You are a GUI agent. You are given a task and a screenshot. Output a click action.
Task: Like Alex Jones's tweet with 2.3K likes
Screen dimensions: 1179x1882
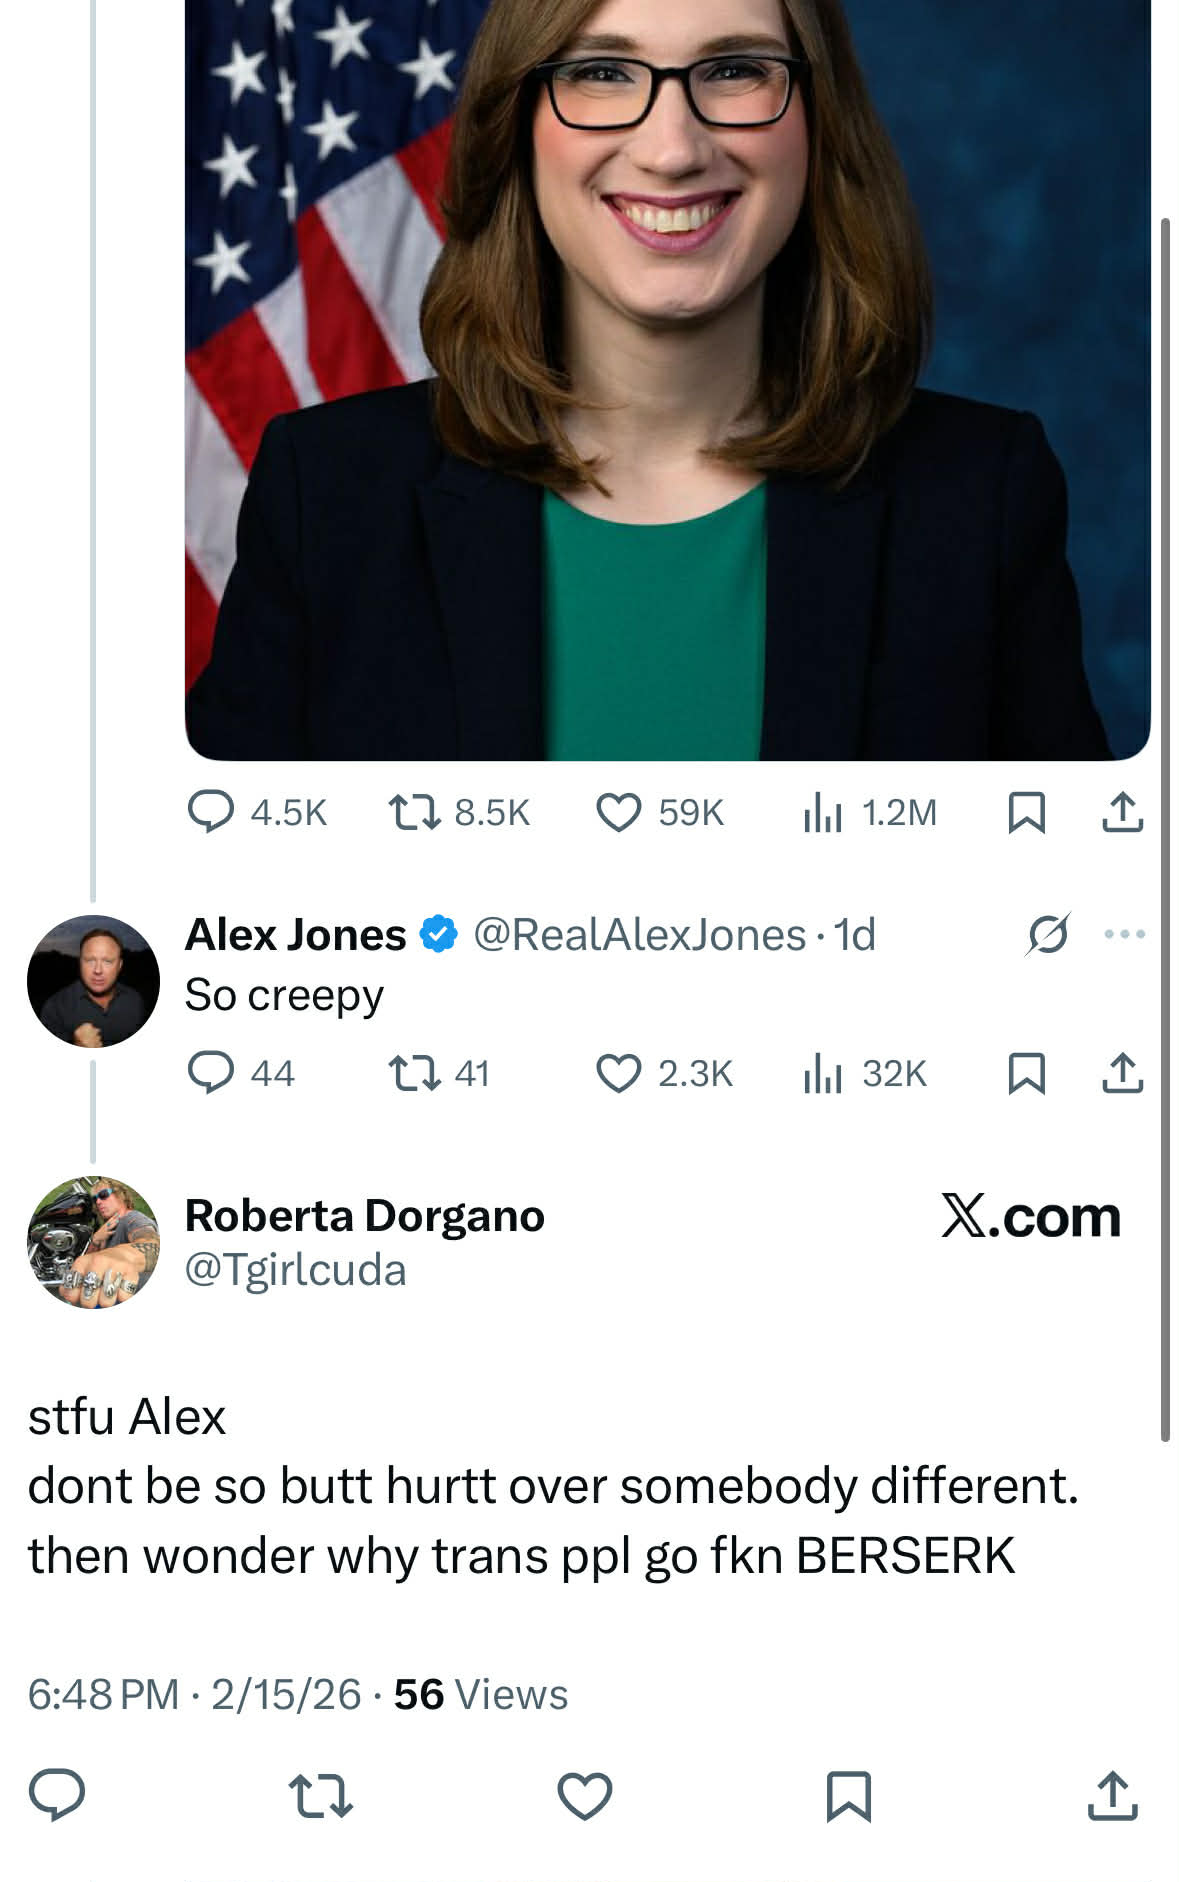(618, 1073)
